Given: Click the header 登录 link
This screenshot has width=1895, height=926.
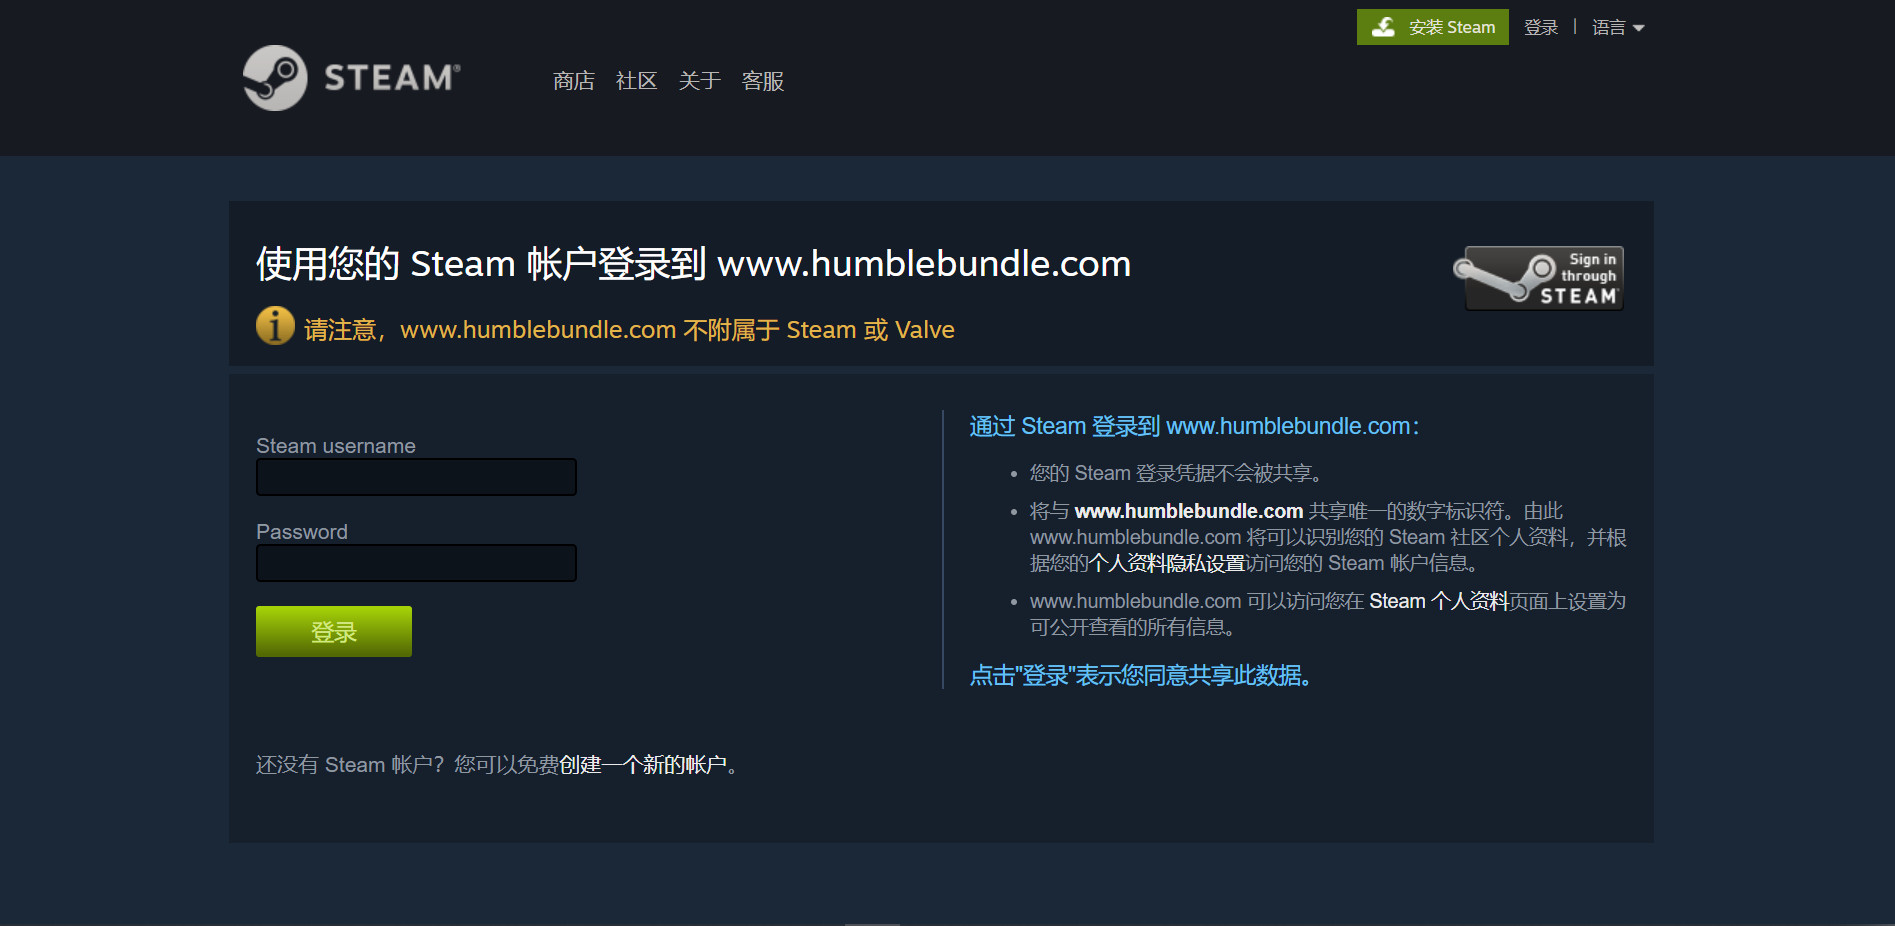Looking at the screenshot, I should [x=1541, y=27].
